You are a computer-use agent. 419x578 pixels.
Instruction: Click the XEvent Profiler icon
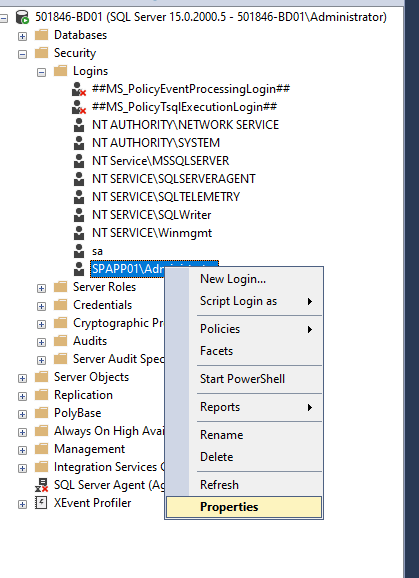[x=41, y=503]
